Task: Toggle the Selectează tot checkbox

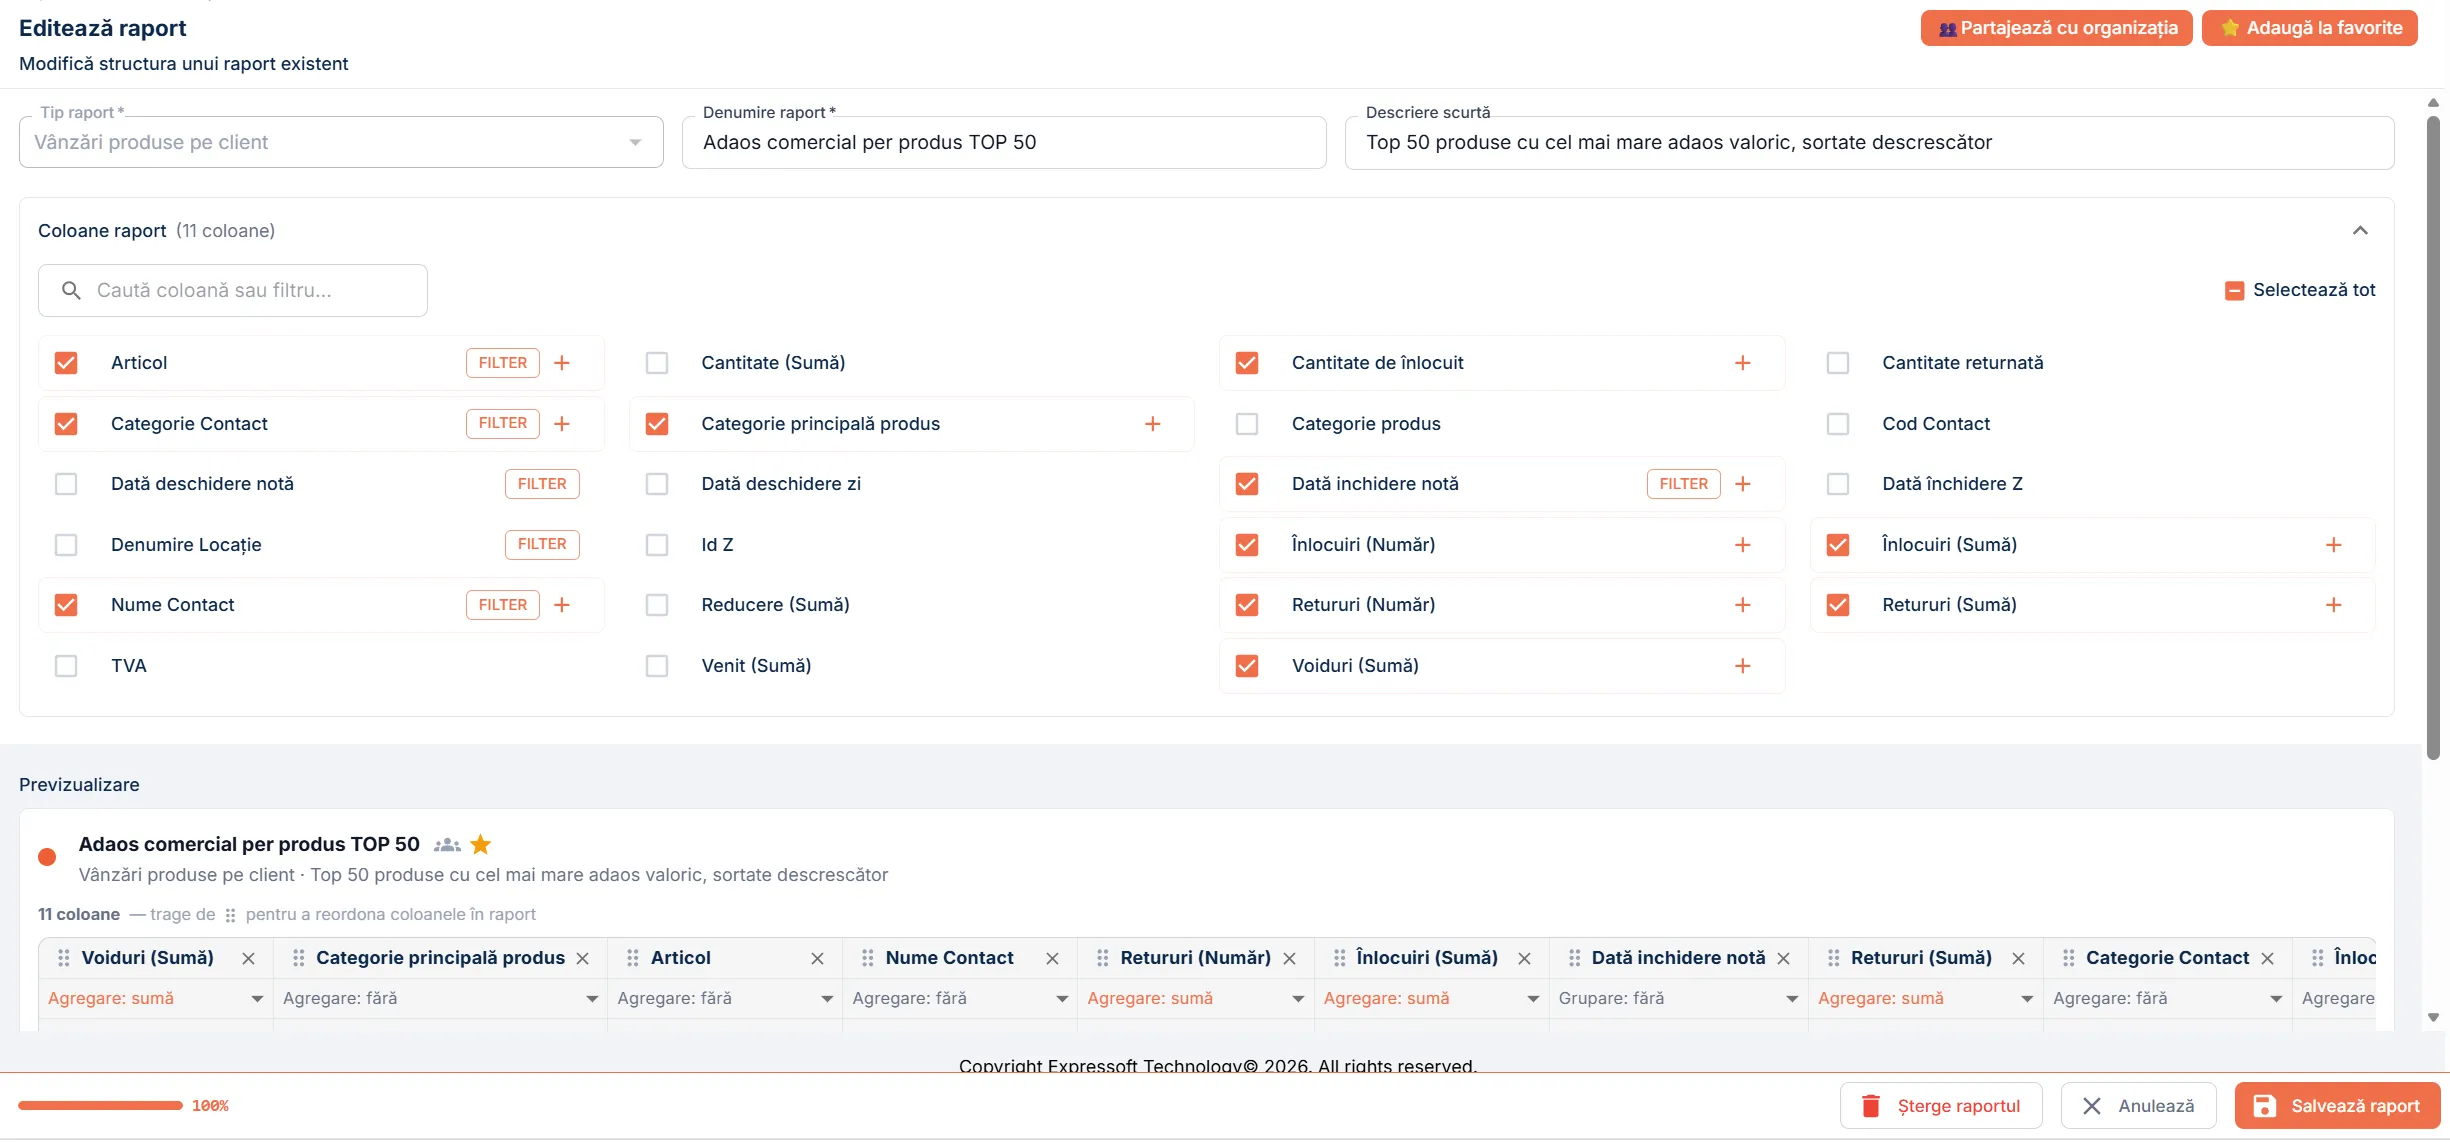Action: (2235, 291)
